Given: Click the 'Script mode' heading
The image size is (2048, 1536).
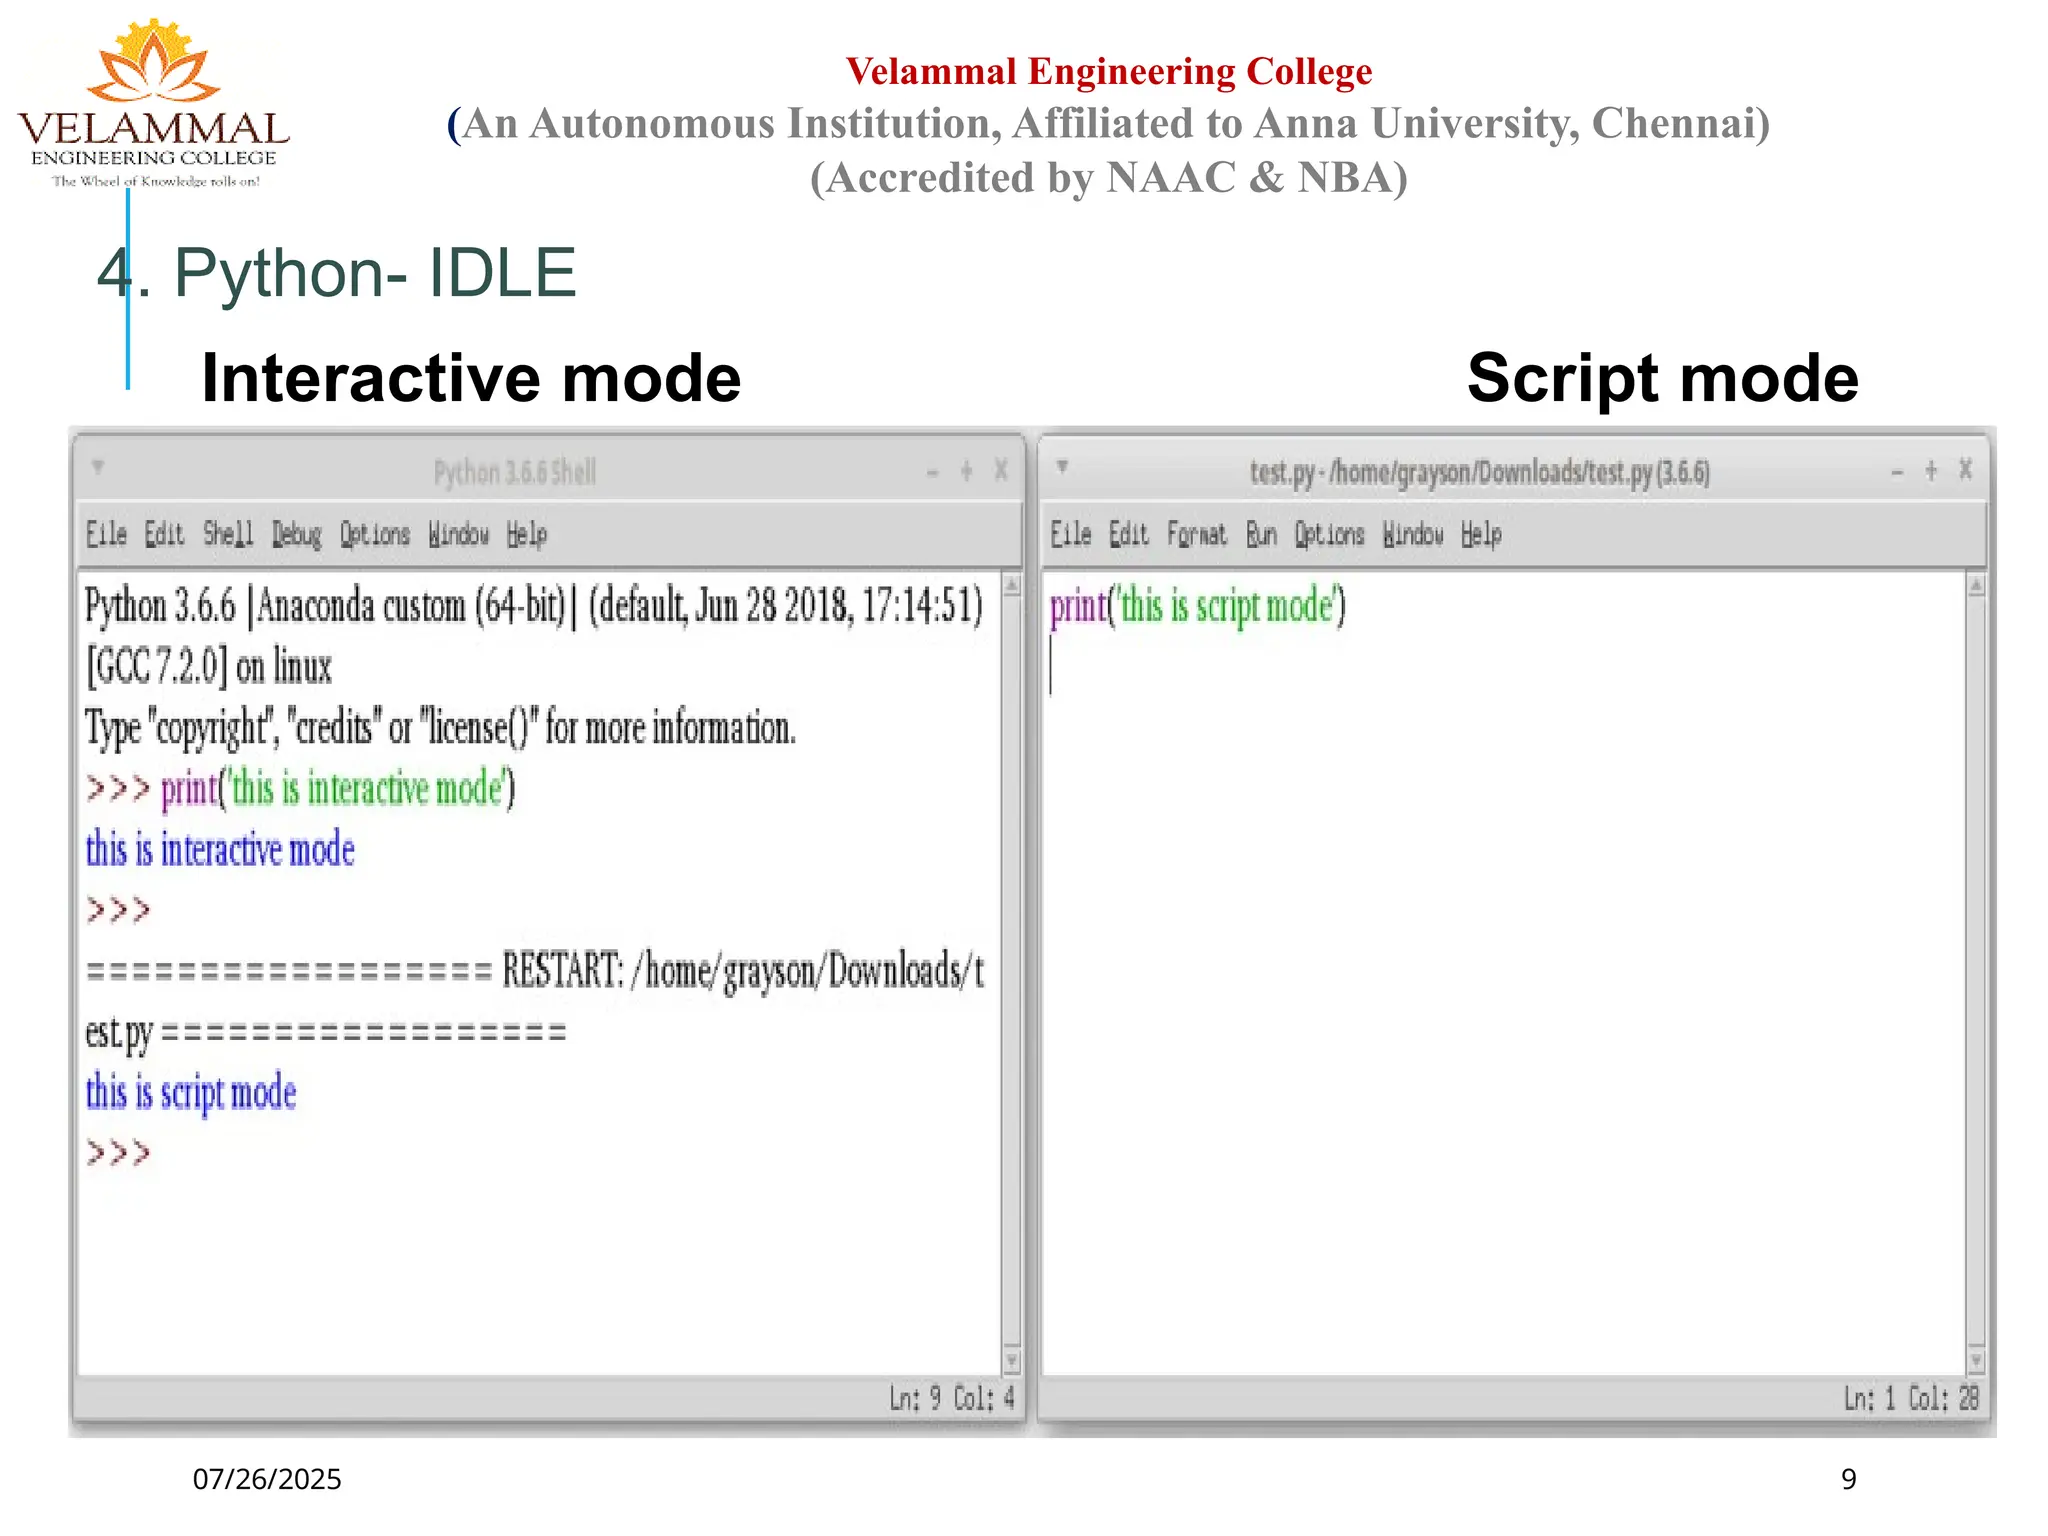Looking at the screenshot, I should (1663, 378).
